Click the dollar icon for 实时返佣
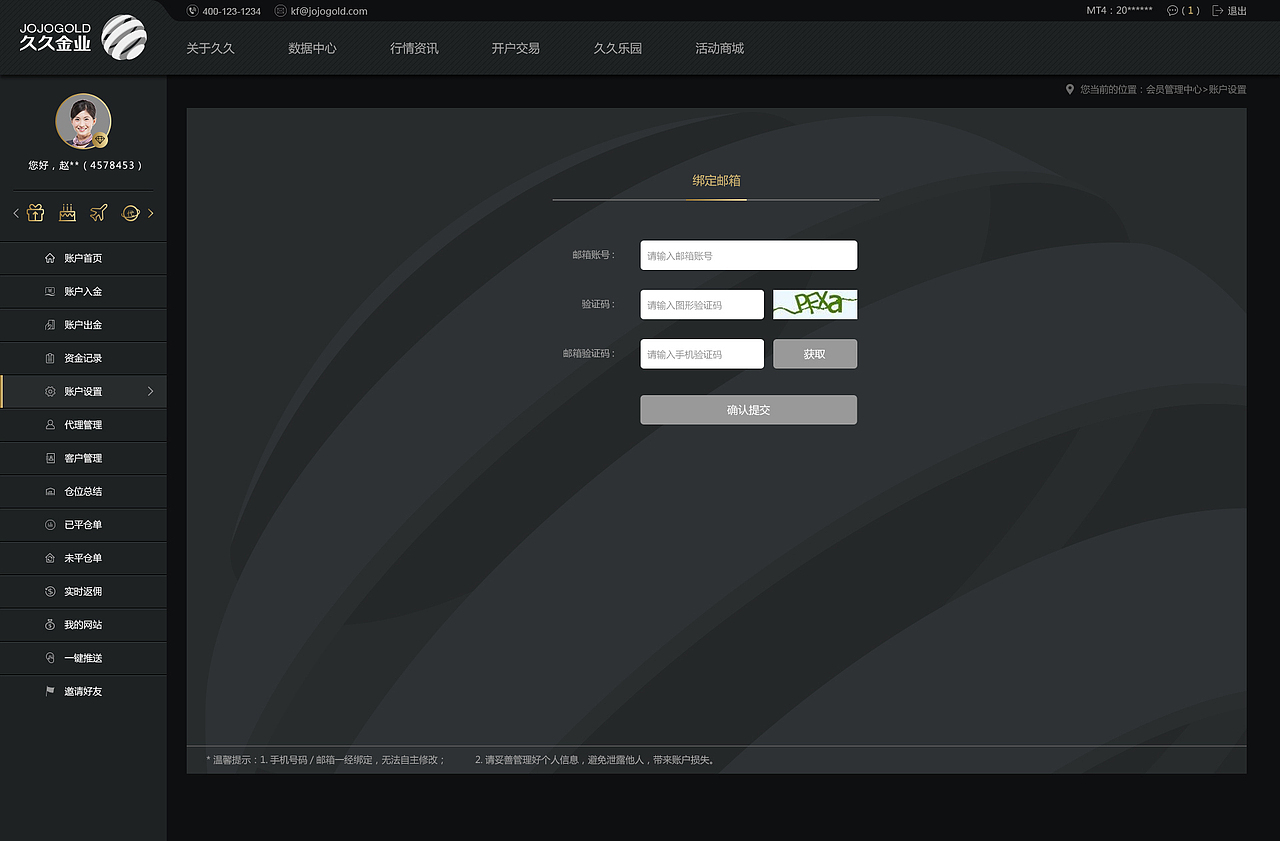1280x841 pixels. click(x=50, y=591)
